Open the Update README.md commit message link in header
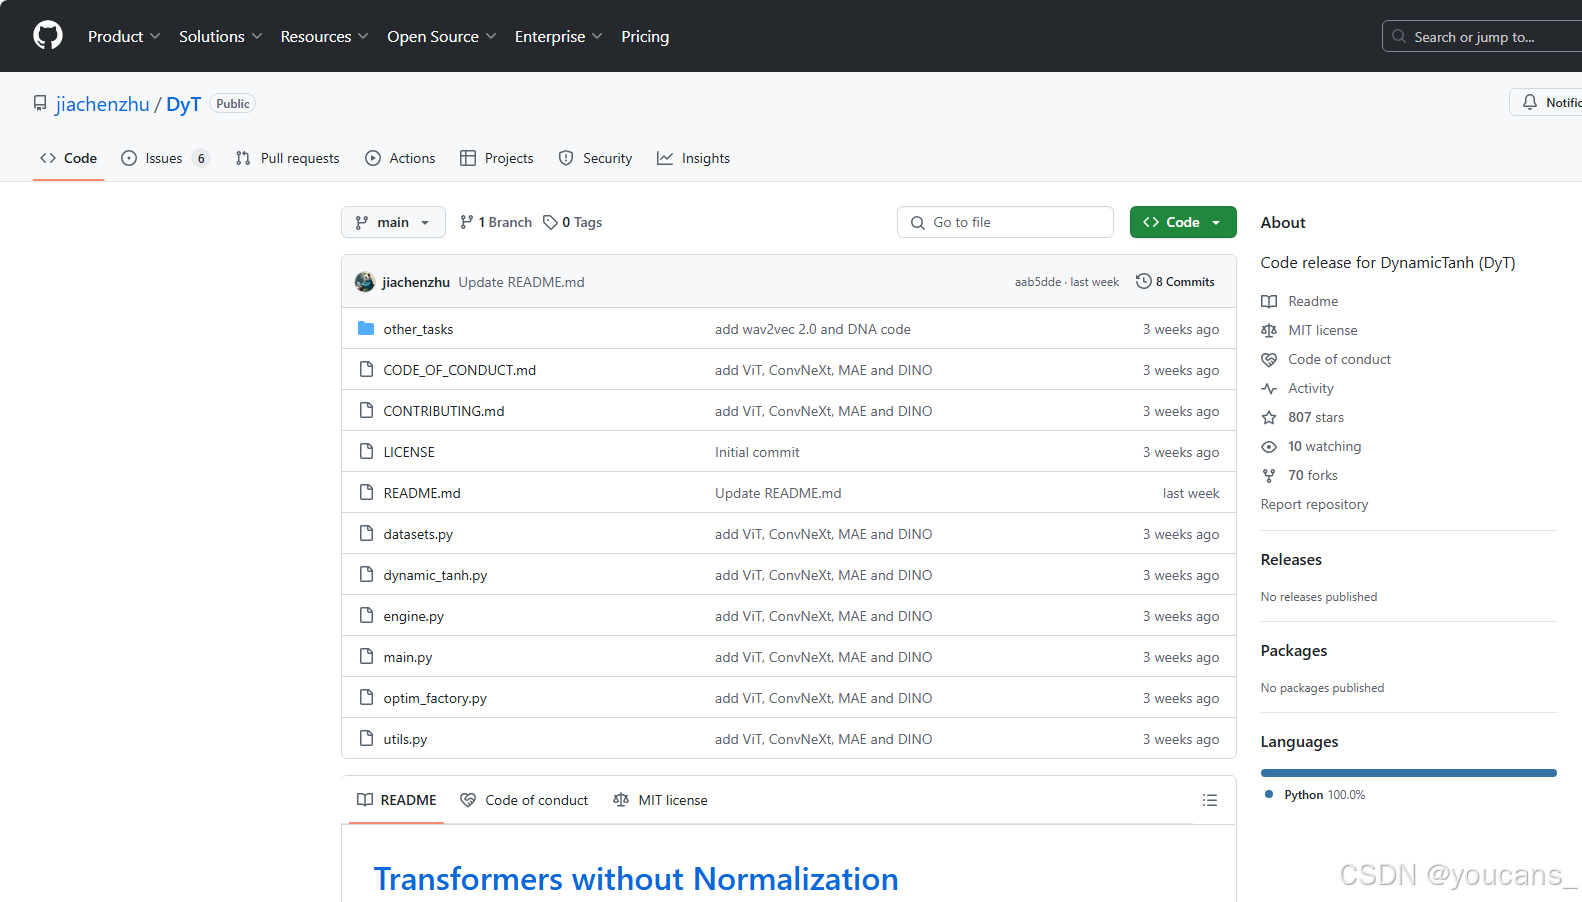 tap(521, 282)
